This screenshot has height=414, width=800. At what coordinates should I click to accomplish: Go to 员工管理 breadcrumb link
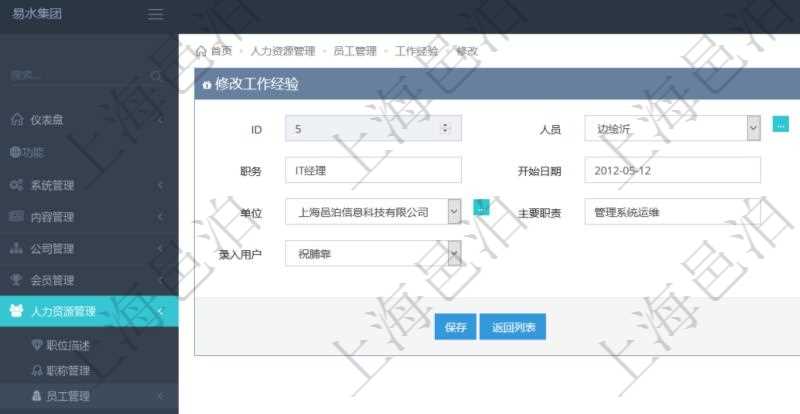click(x=355, y=51)
